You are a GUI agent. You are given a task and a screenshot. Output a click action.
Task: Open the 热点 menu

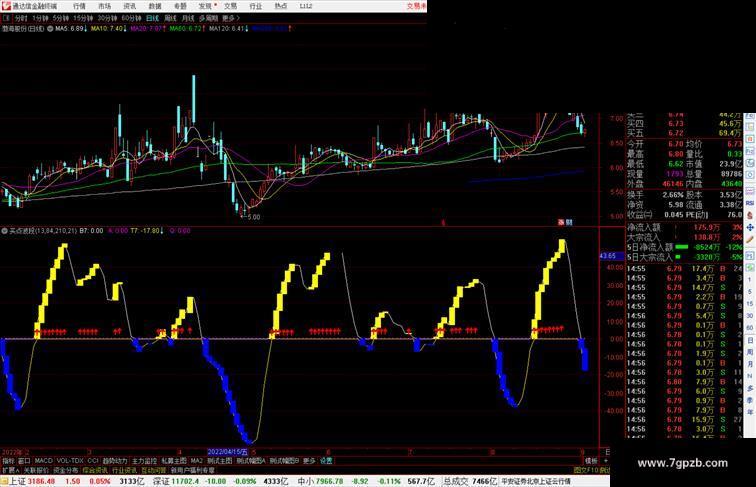pyautogui.click(x=281, y=6)
